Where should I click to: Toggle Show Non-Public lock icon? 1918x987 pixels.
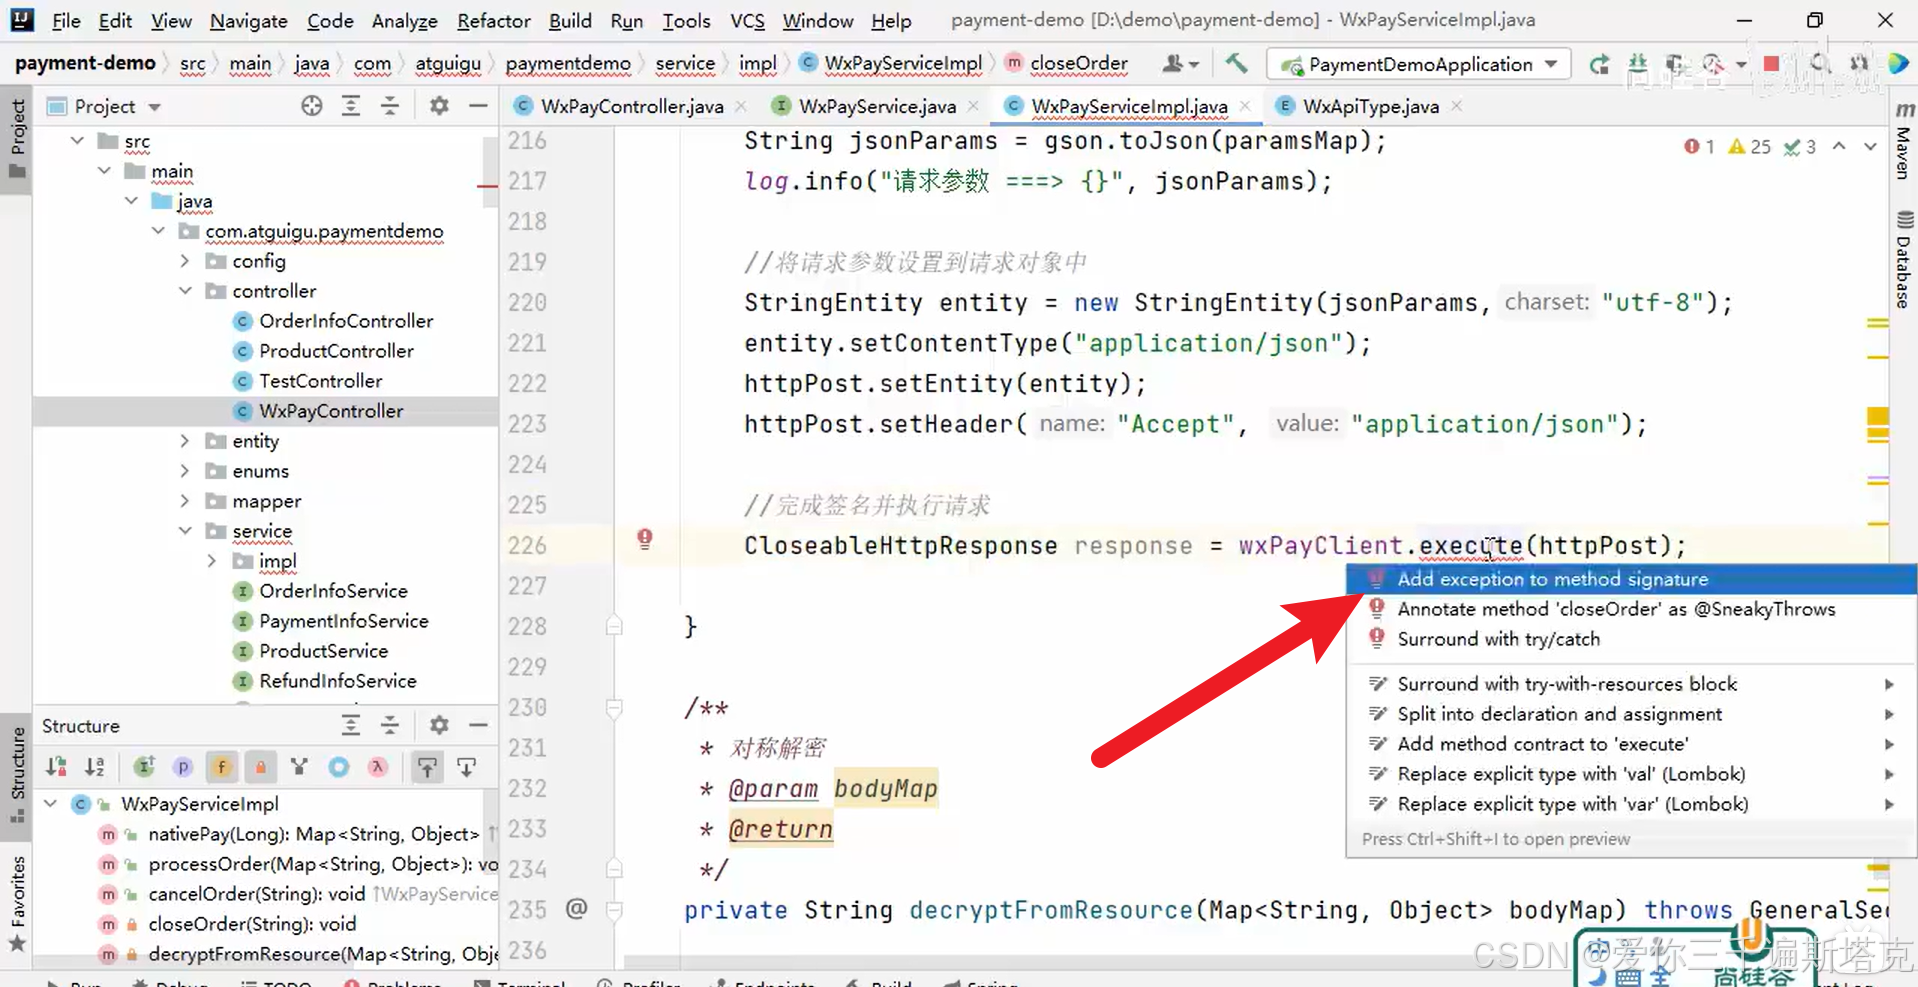[x=260, y=767]
